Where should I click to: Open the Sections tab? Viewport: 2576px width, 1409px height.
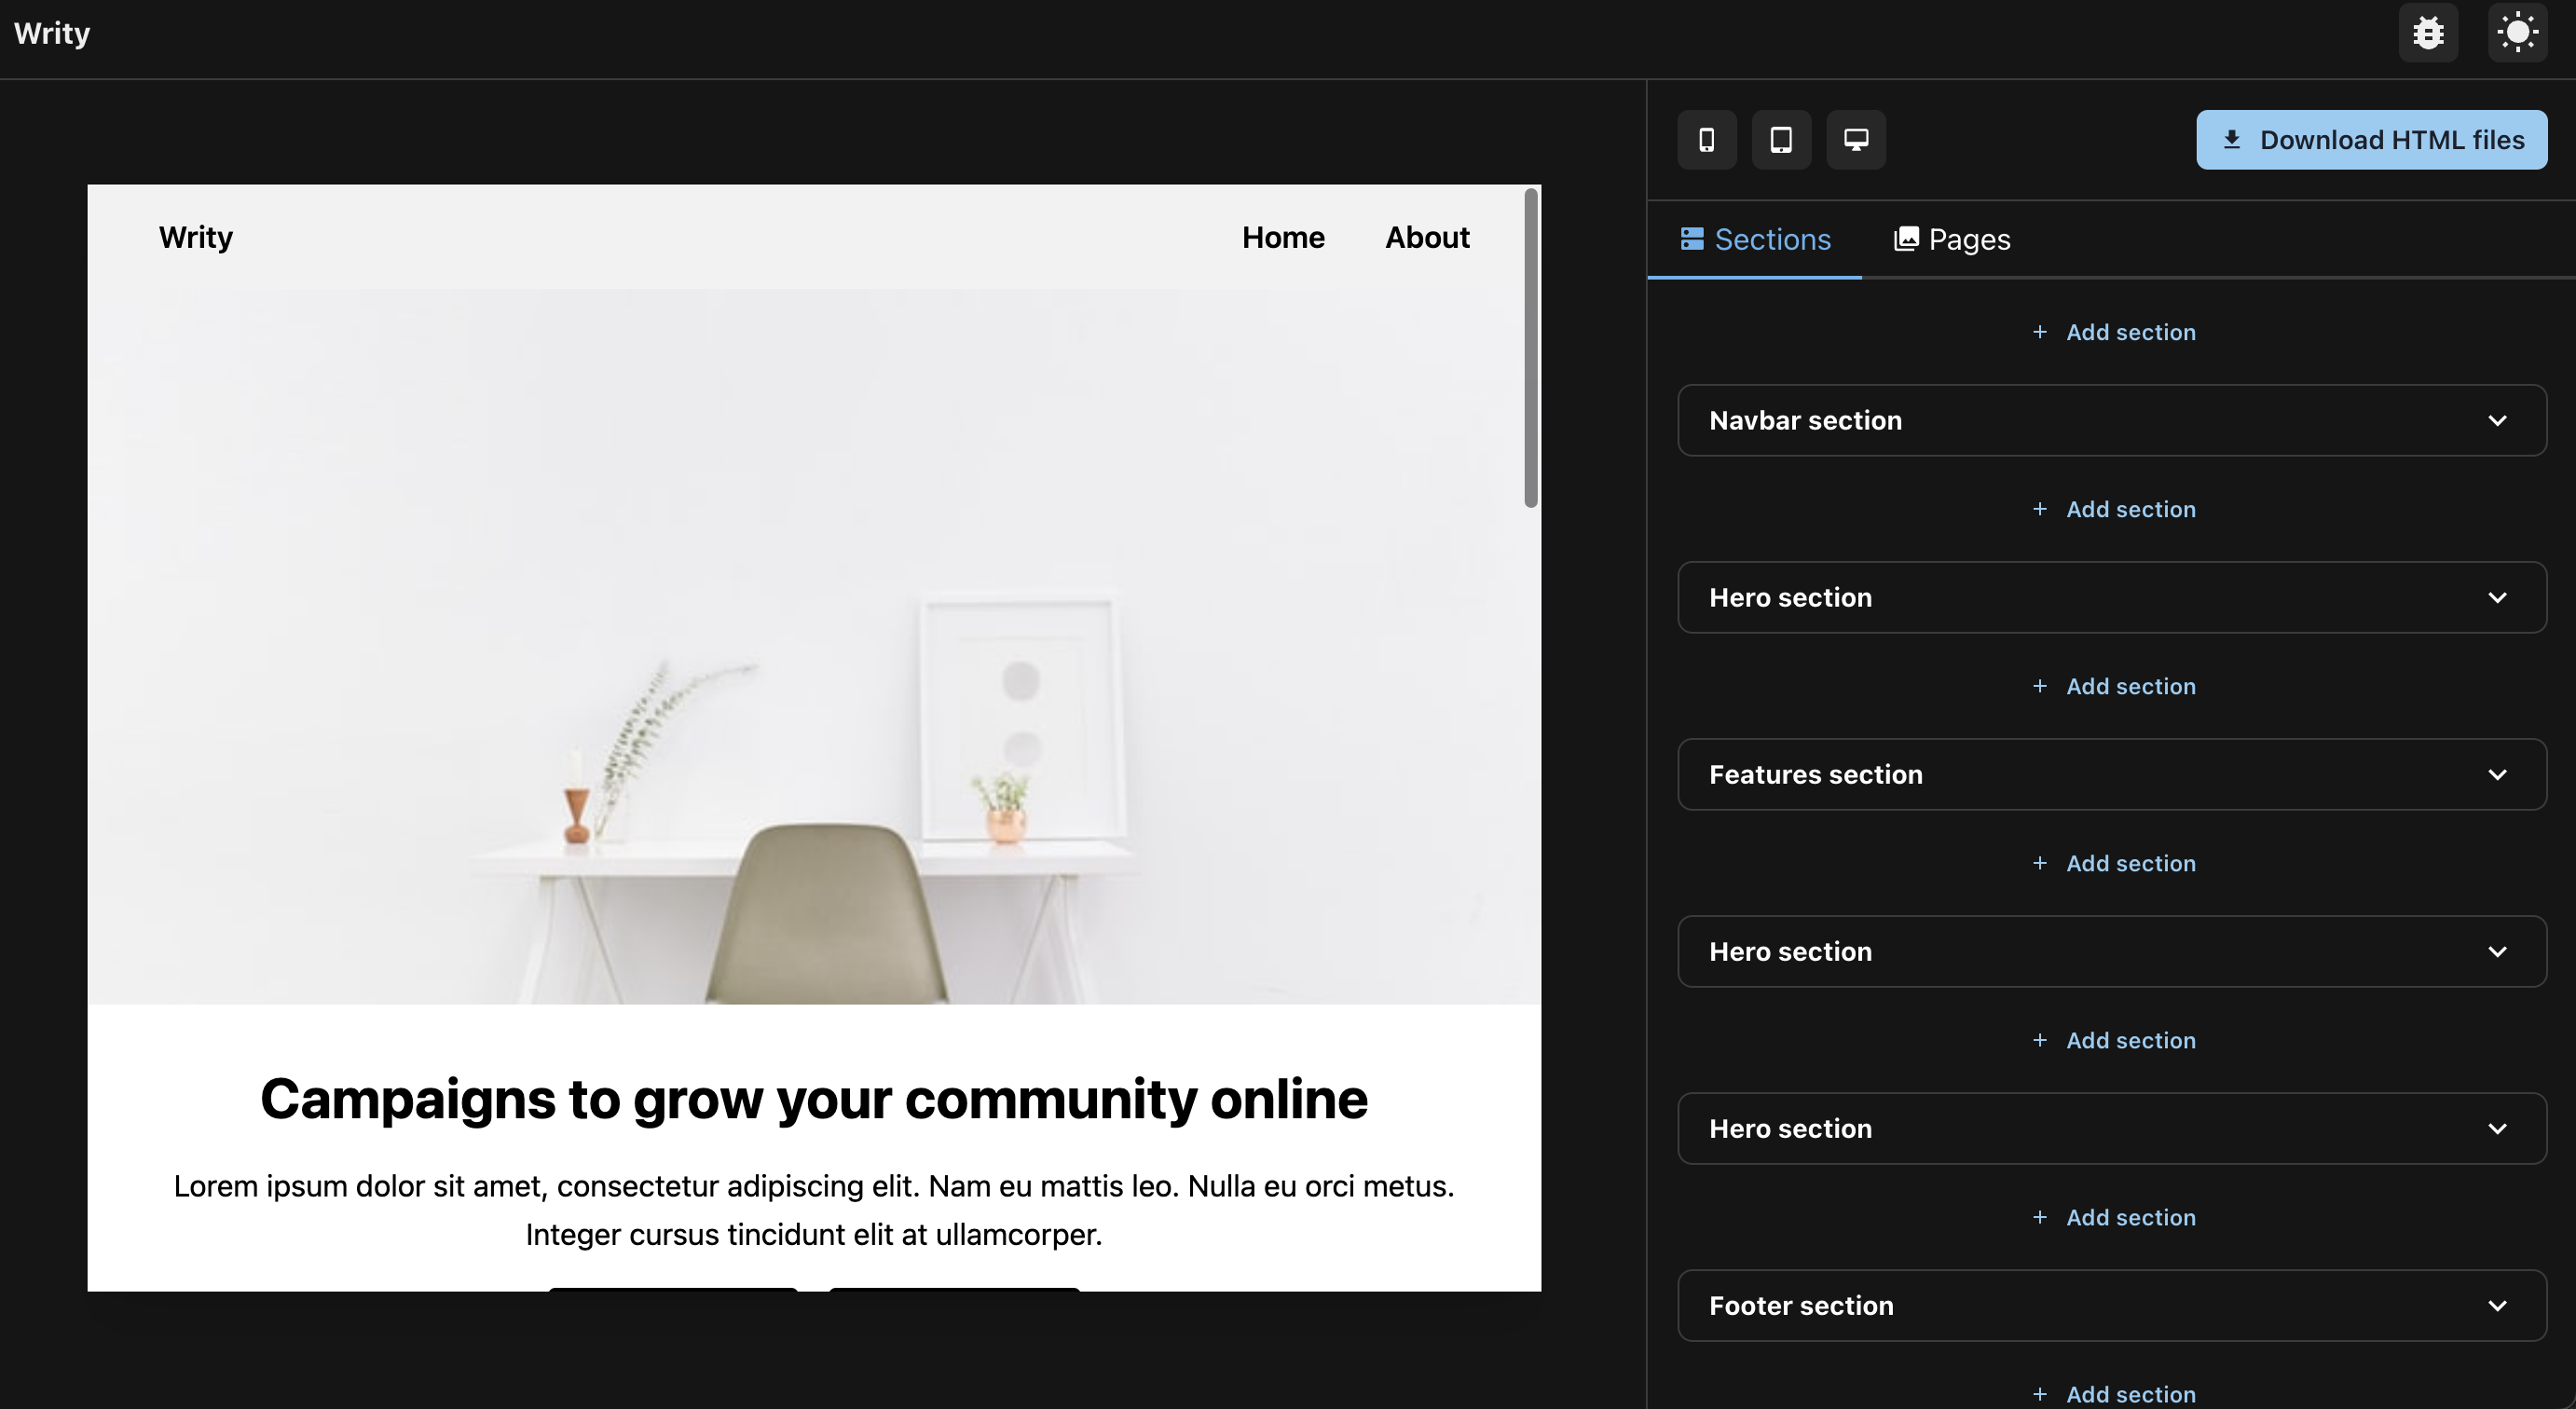[x=1755, y=239]
